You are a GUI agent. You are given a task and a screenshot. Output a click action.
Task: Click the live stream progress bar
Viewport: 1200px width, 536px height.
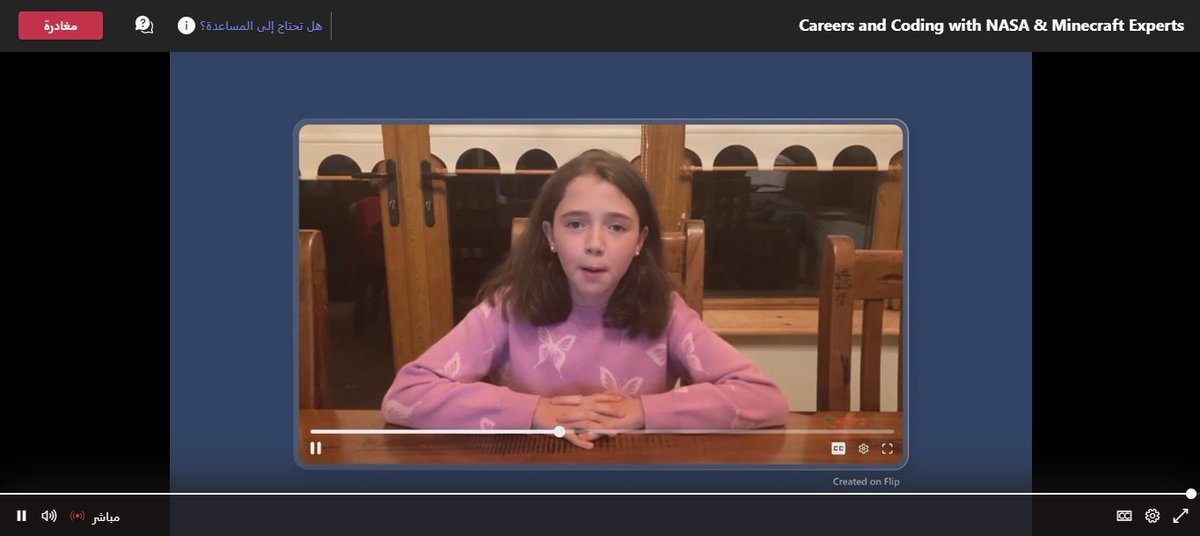(598, 493)
